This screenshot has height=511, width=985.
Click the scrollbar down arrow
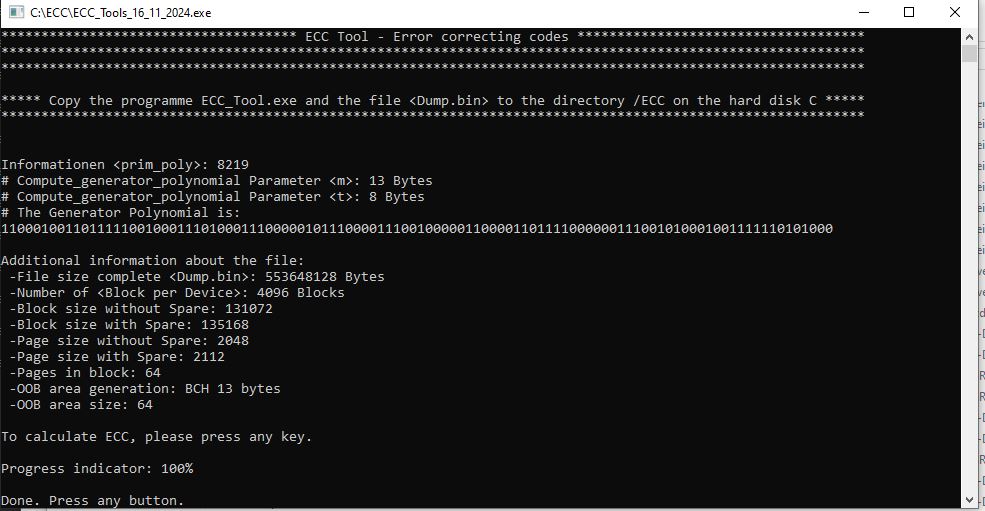(x=969, y=500)
